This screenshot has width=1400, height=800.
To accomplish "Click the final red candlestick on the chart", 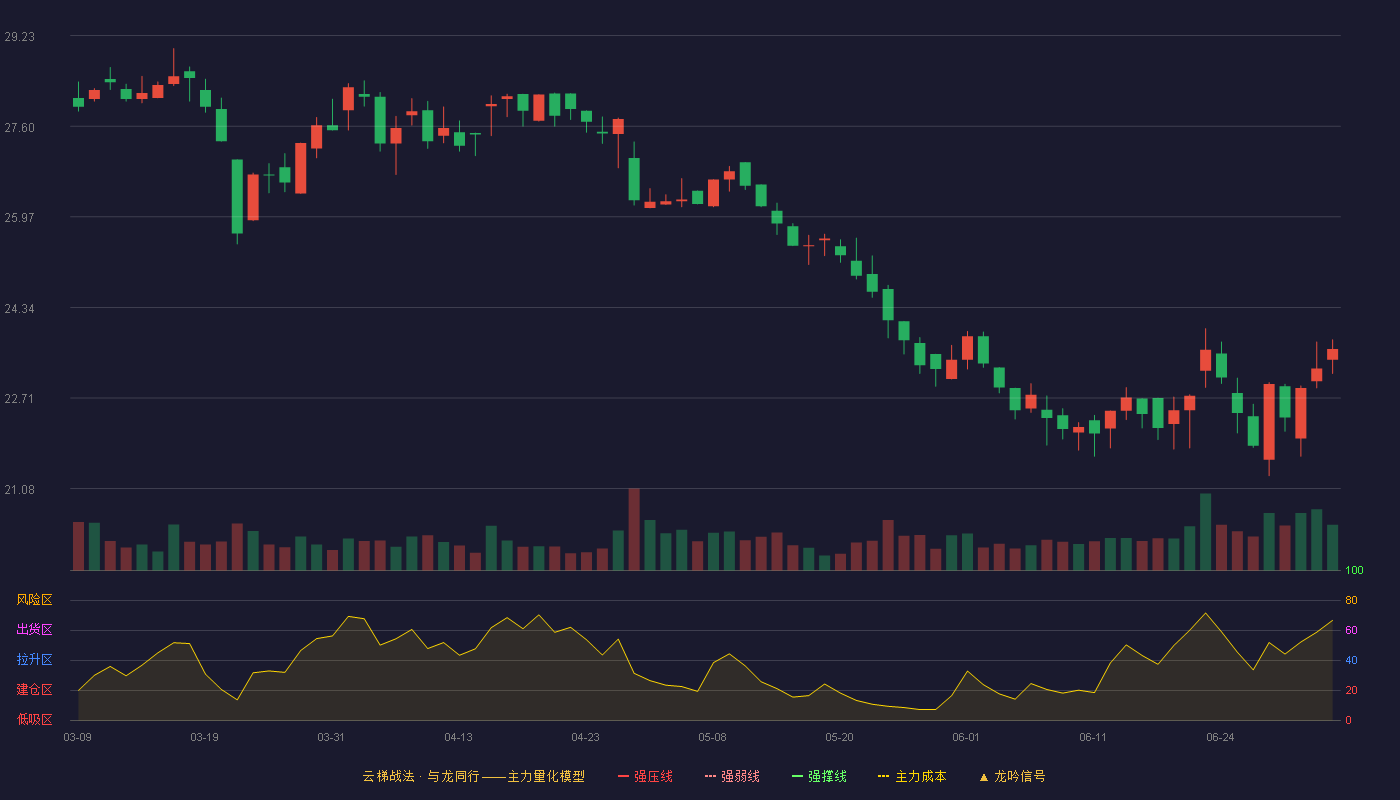I will tap(1332, 354).
